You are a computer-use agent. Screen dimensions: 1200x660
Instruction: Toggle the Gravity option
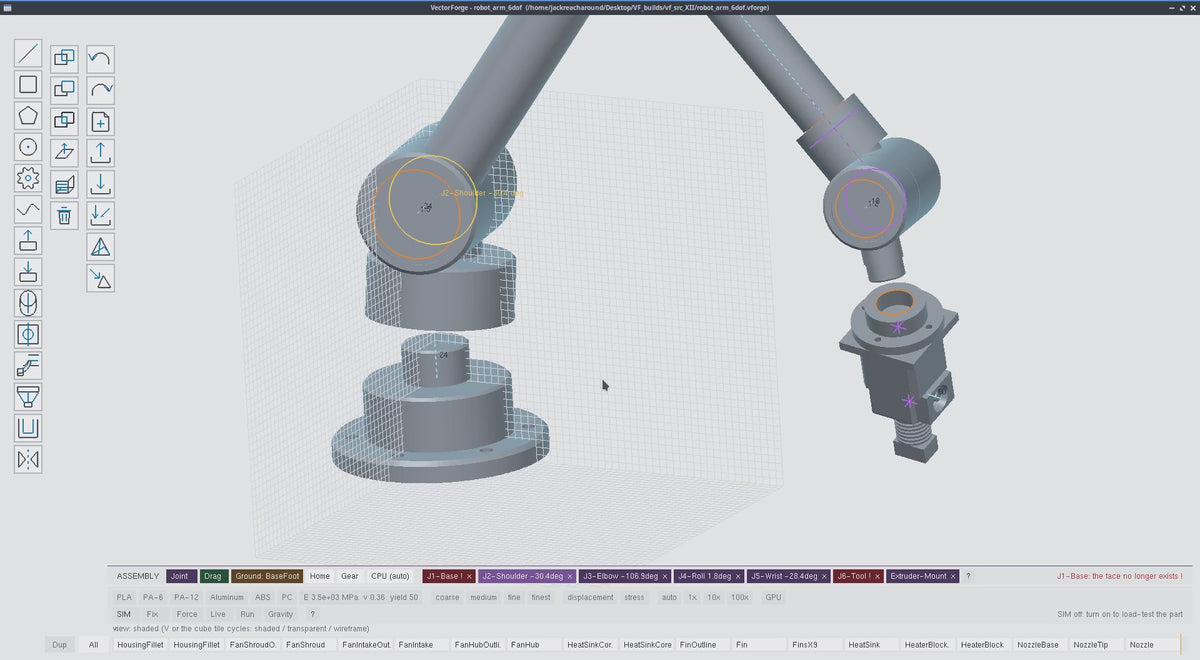281,614
